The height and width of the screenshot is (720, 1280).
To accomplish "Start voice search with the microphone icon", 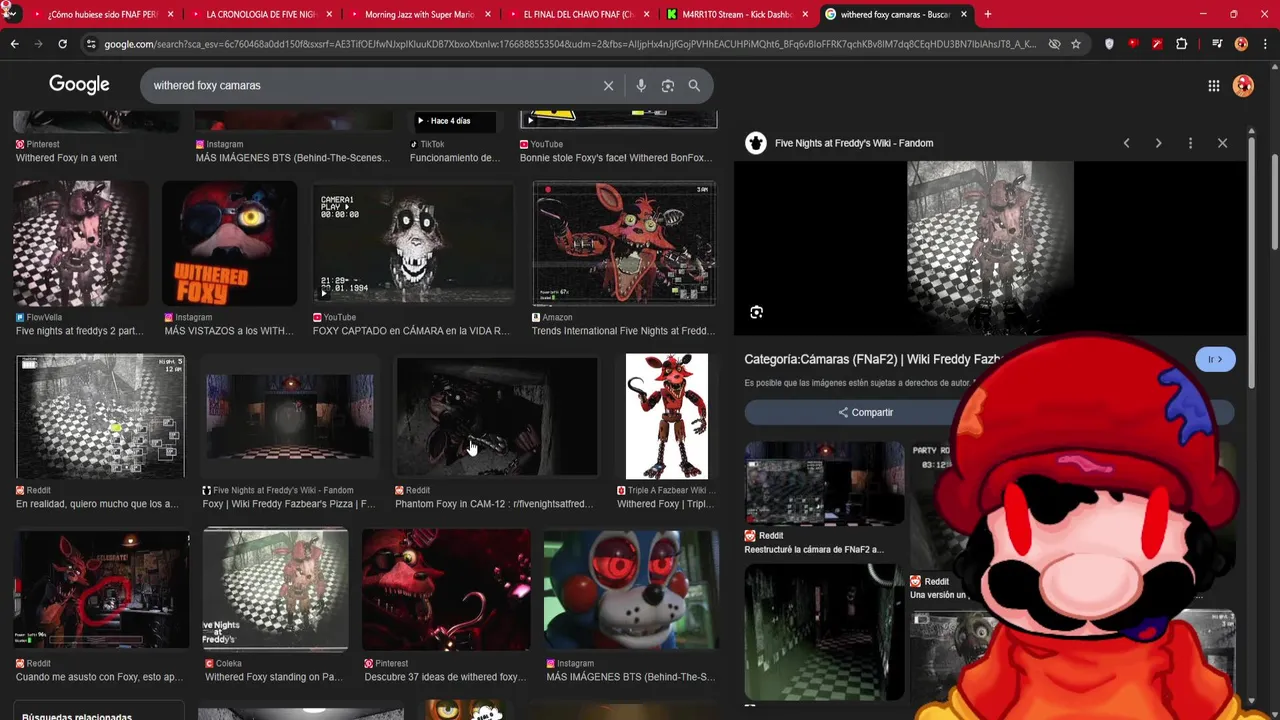I will [x=641, y=86].
